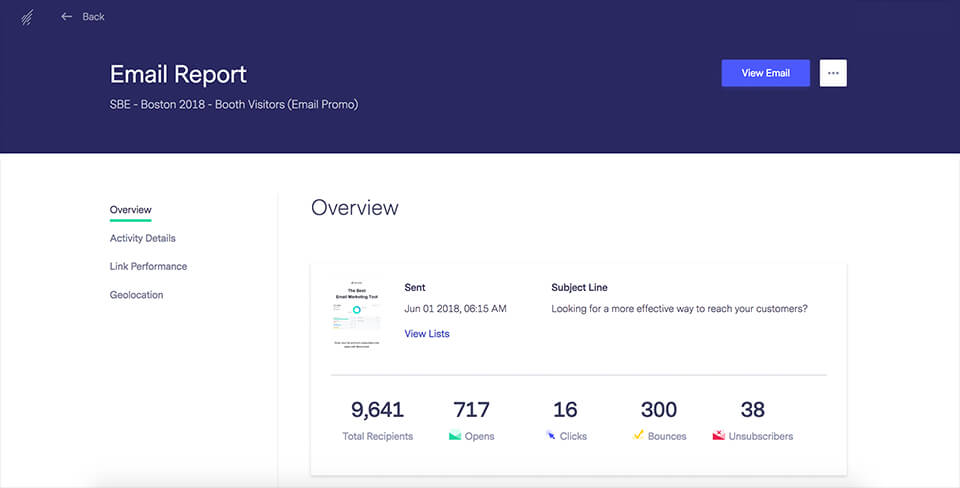Click the 9,641 Total Recipients stat
This screenshot has height=488, width=960.
(x=377, y=410)
